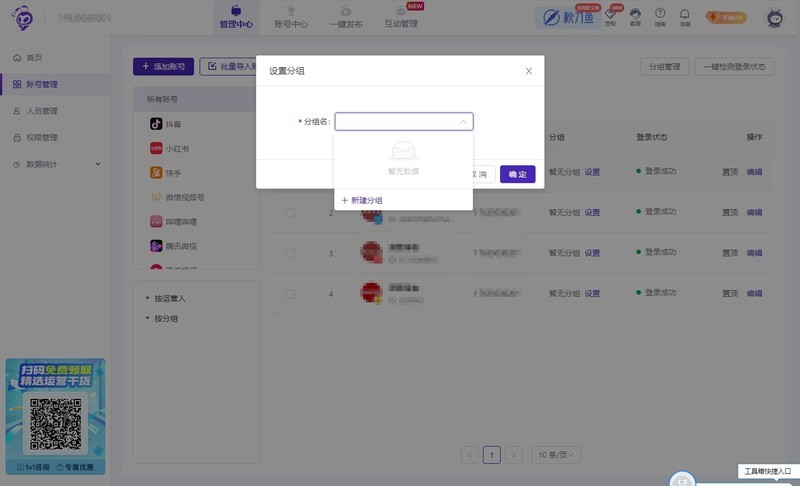Tick the checkbox for row 3

pos(290,253)
